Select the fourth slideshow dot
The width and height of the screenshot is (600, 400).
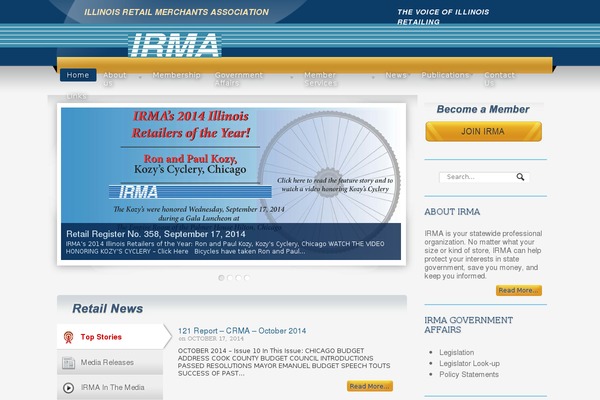[247, 278]
